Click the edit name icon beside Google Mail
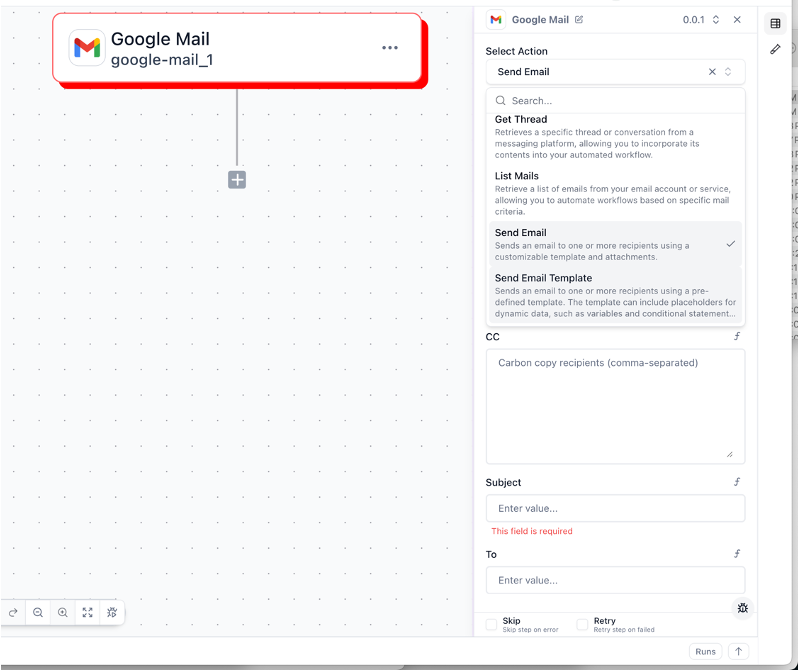 tap(579, 20)
